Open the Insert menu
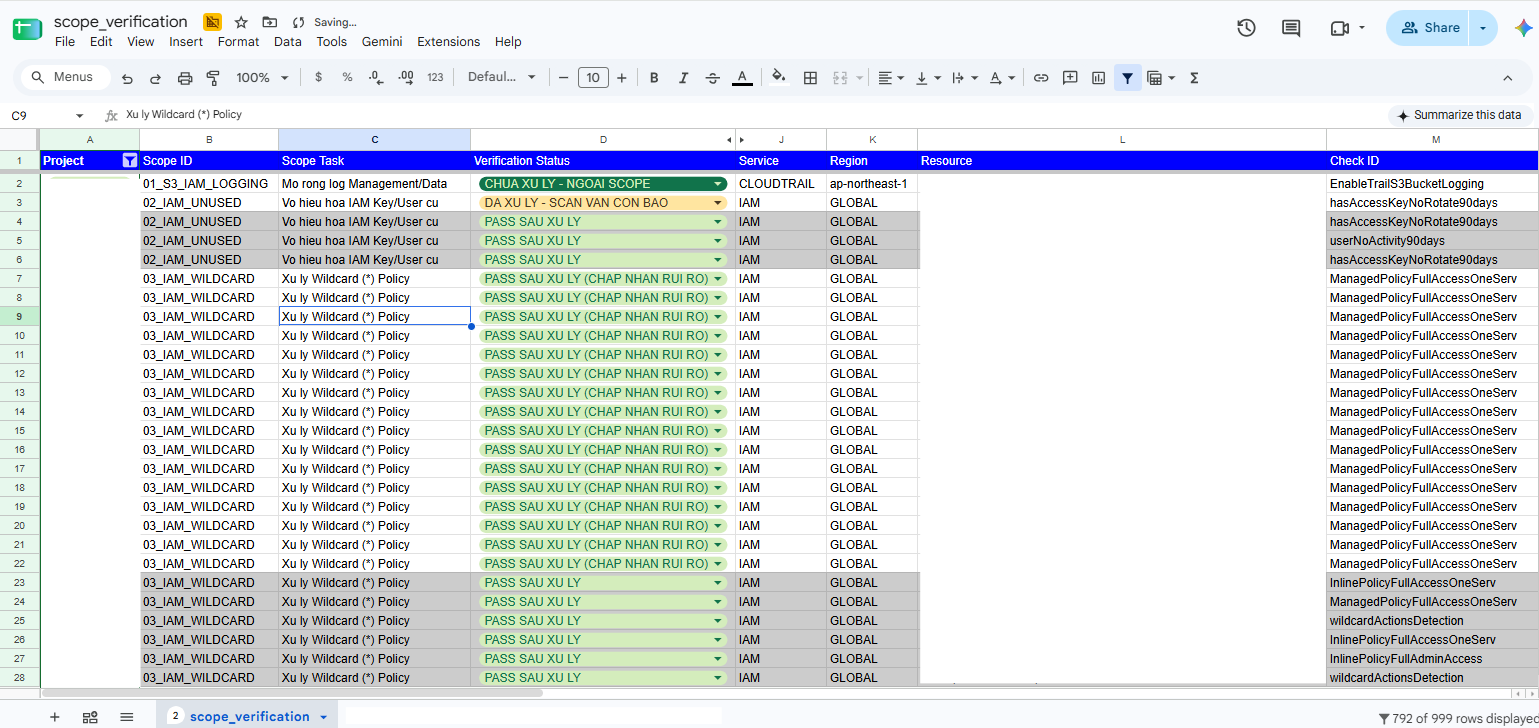 (186, 42)
